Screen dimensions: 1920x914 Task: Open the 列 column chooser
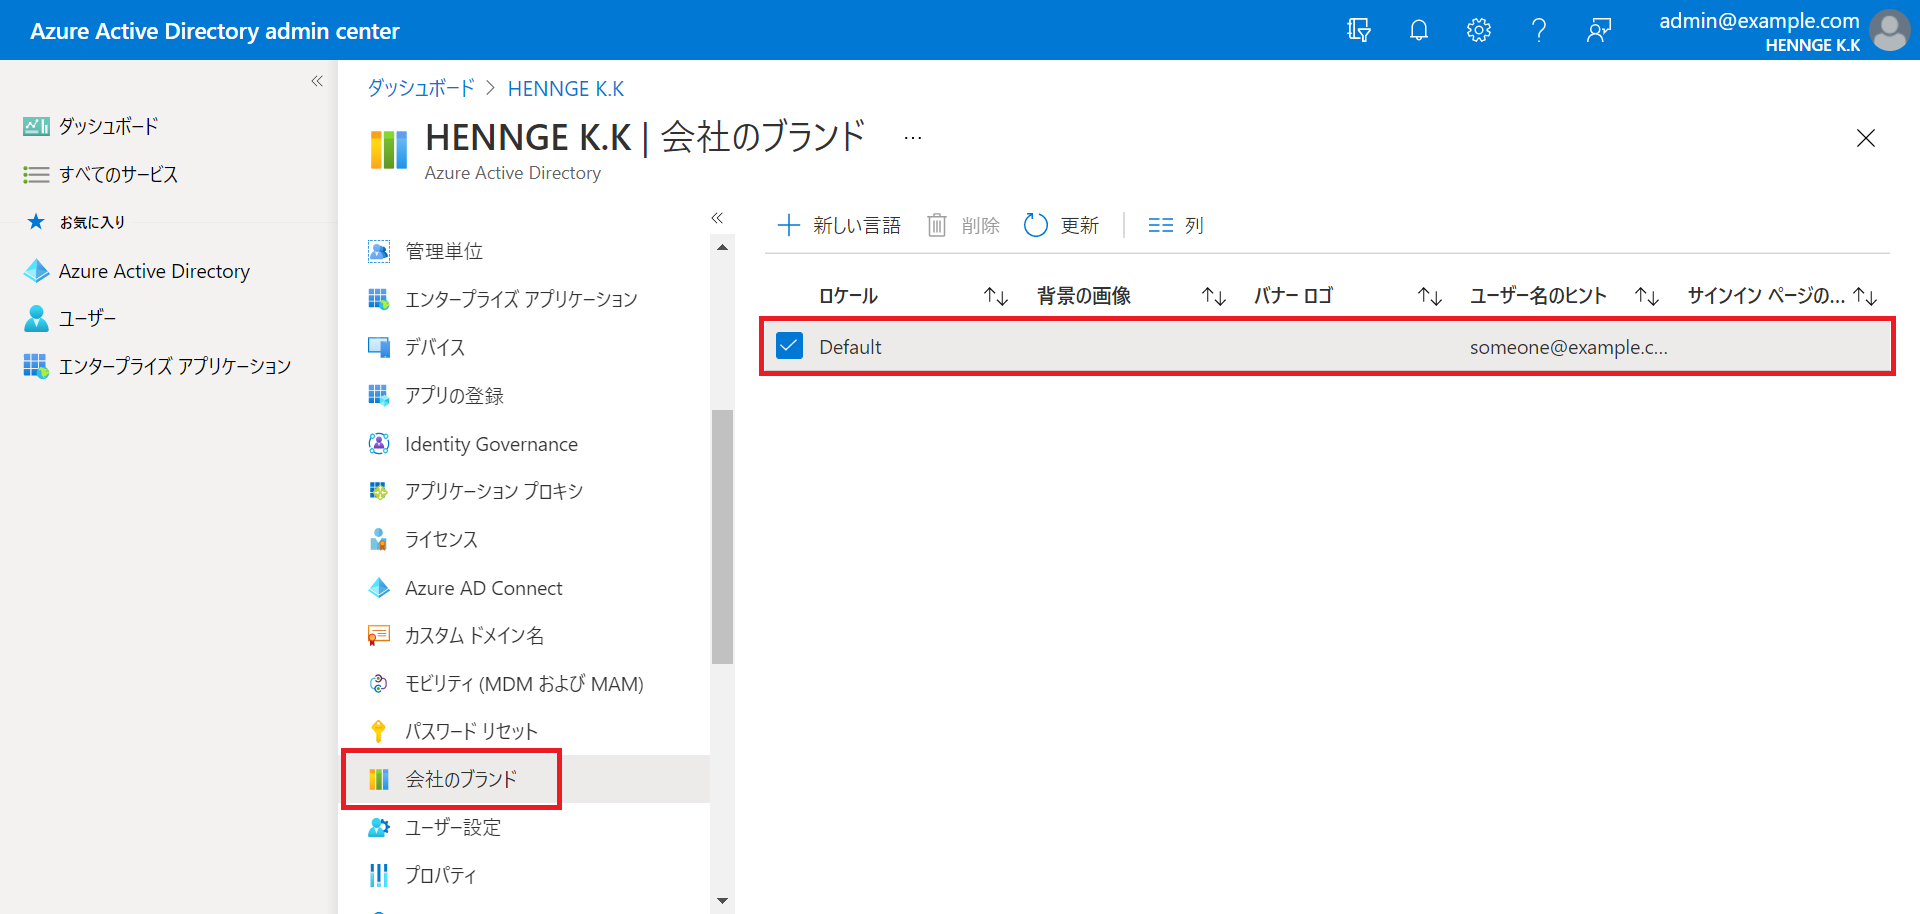pos(1176,225)
